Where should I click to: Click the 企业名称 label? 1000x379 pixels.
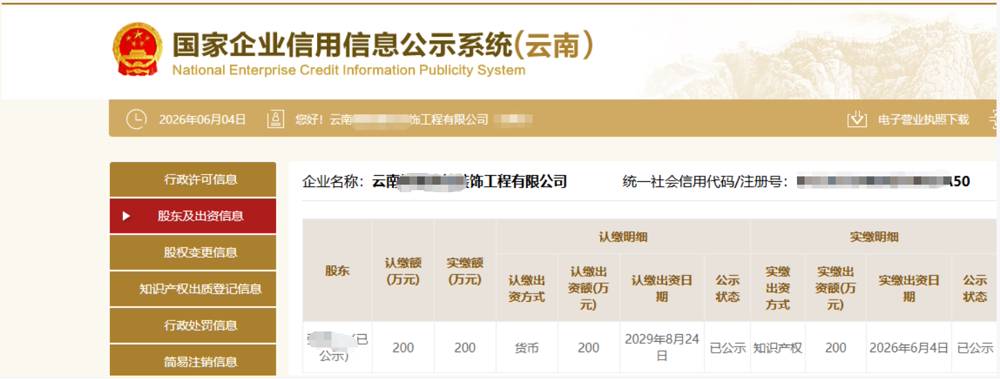pyautogui.click(x=332, y=182)
